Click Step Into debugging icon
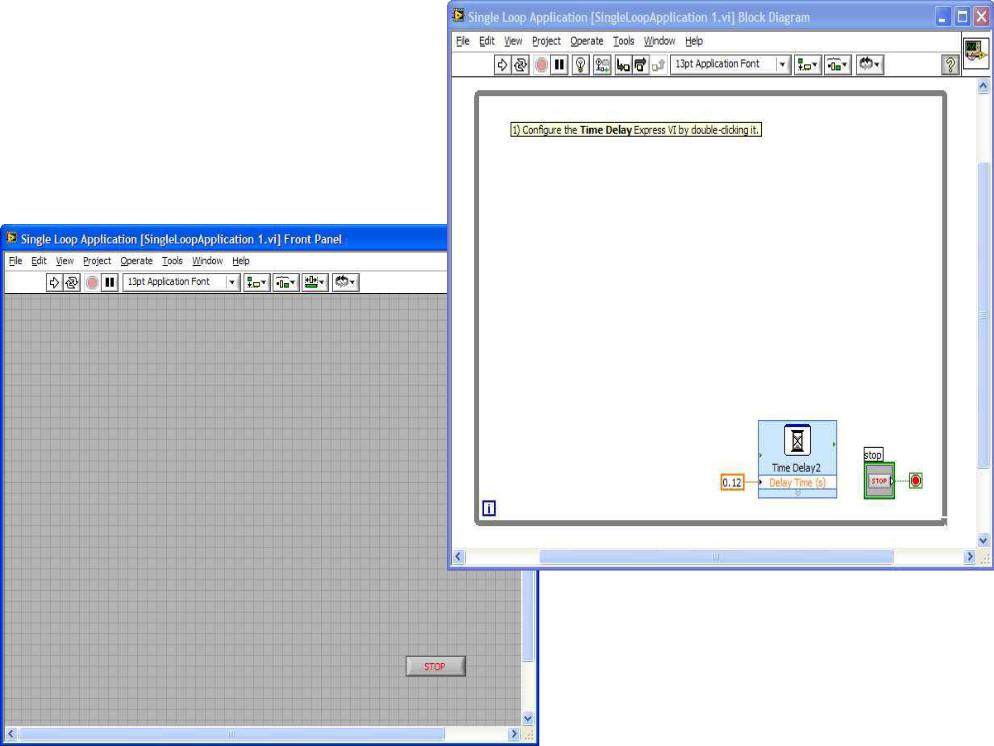 click(x=623, y=65)
